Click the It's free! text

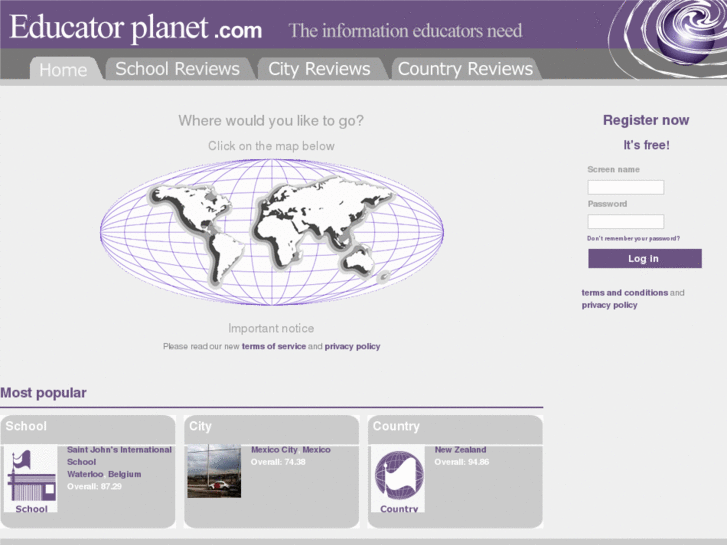click(x=646, y=145)
